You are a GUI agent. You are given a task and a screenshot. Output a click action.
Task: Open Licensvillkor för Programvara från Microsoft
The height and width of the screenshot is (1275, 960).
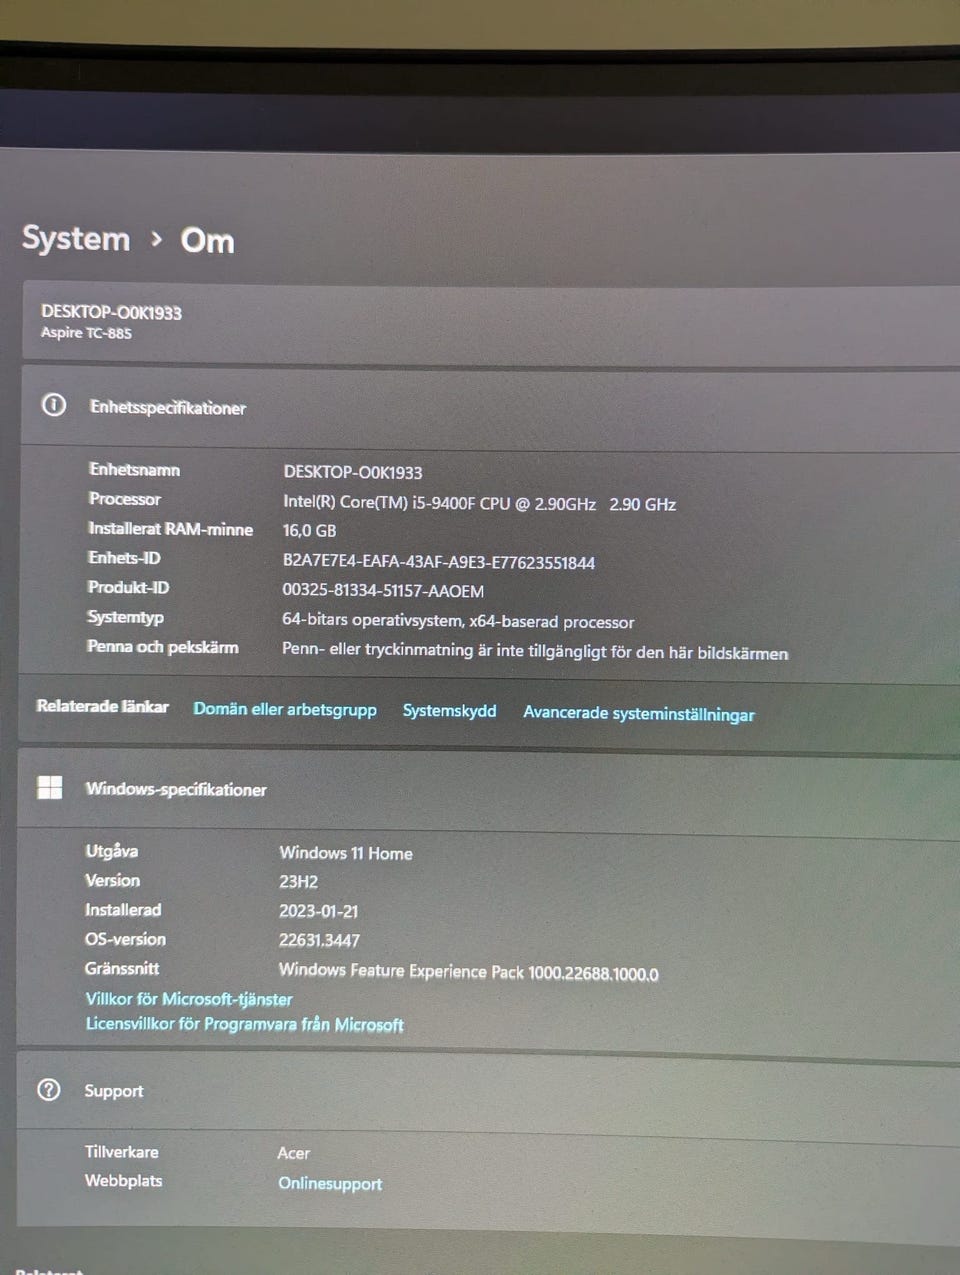click(x=244, y=1024)
